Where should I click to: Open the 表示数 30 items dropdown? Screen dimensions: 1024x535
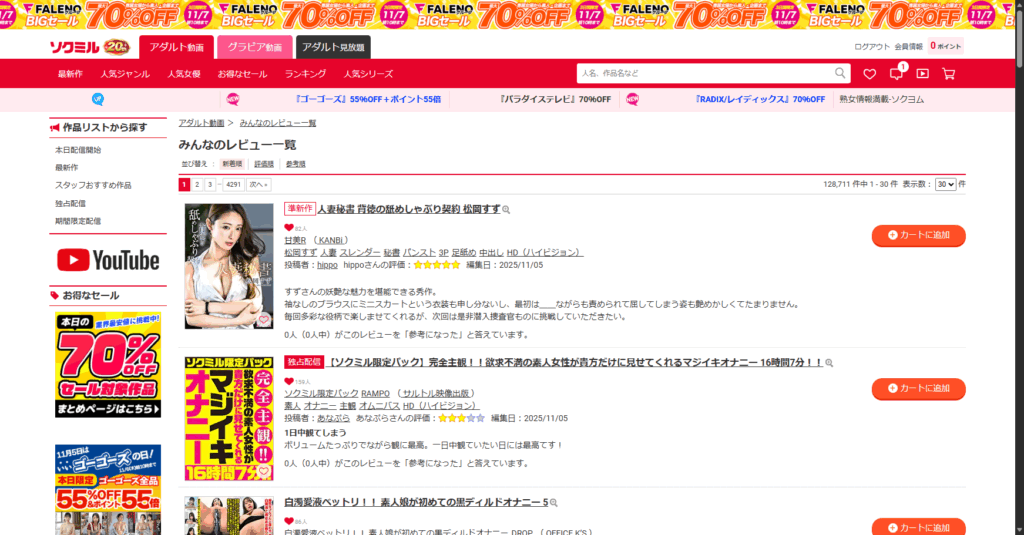[945, 185]
